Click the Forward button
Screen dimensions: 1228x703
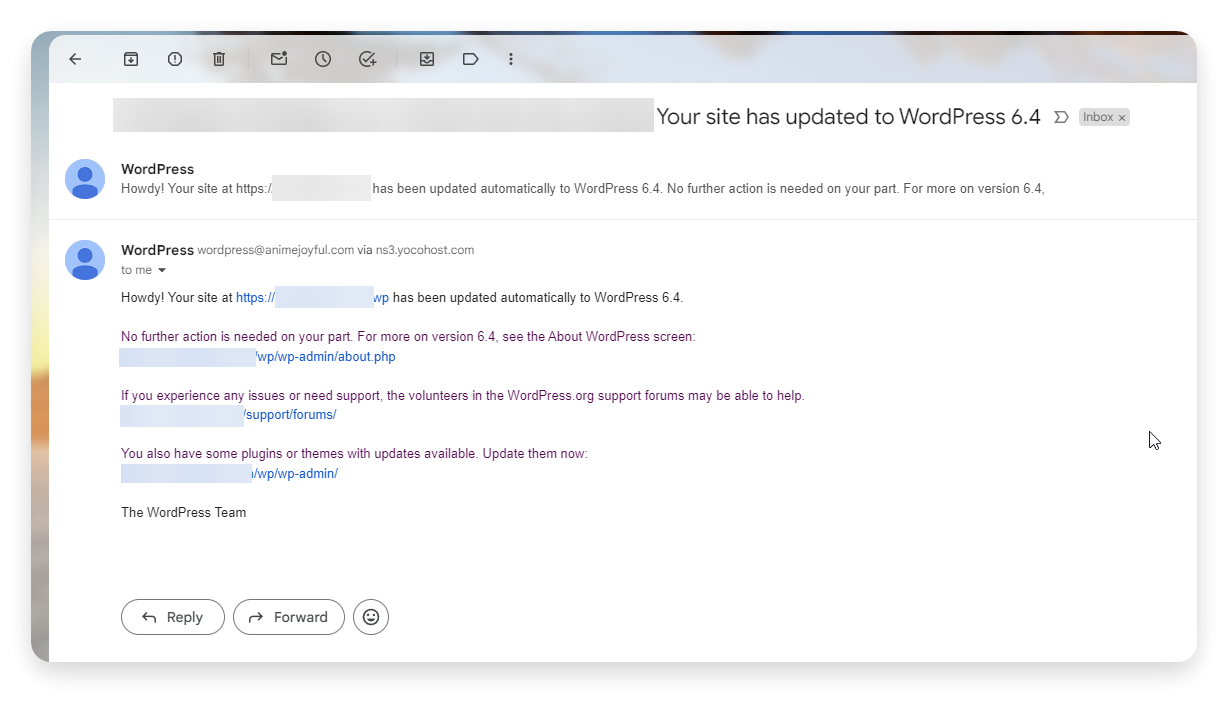pyautogui.click(x=289, y=617)
